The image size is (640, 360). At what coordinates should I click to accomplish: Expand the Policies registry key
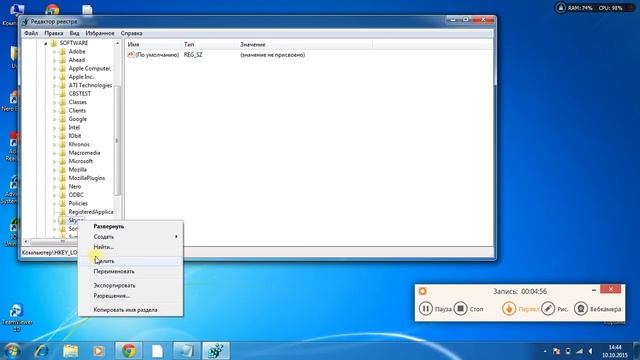pyautogui.click(x=54, y=203)
